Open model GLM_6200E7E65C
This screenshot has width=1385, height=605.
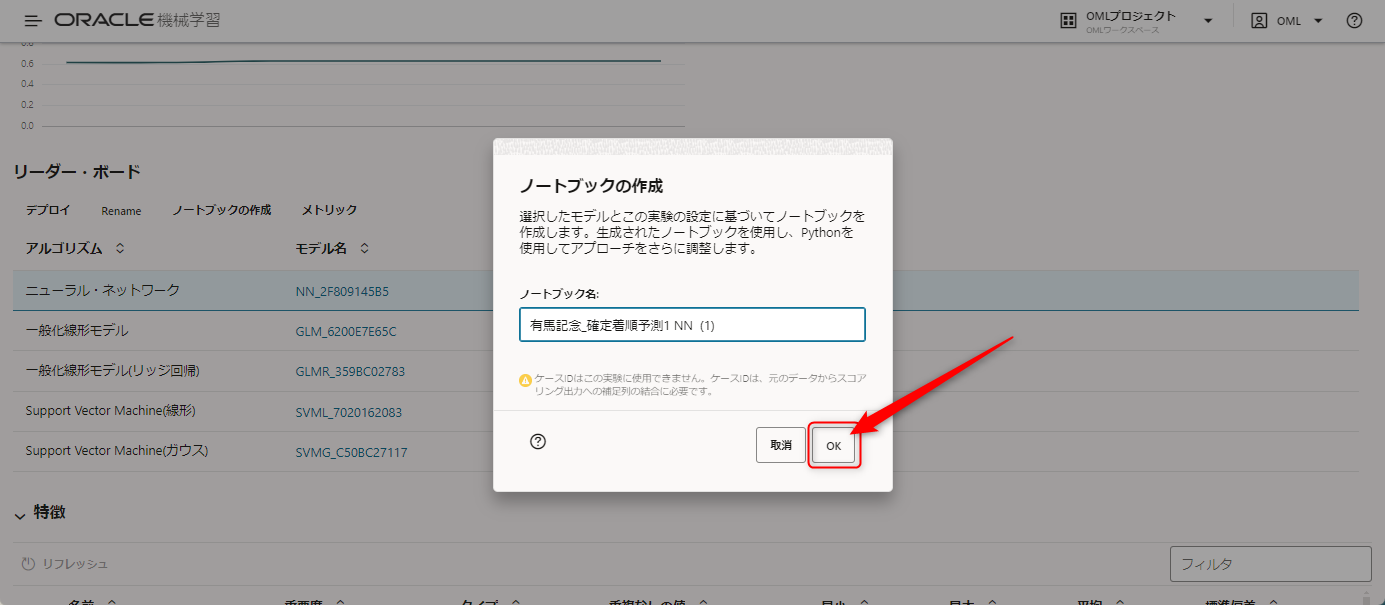tap(346, 331)
